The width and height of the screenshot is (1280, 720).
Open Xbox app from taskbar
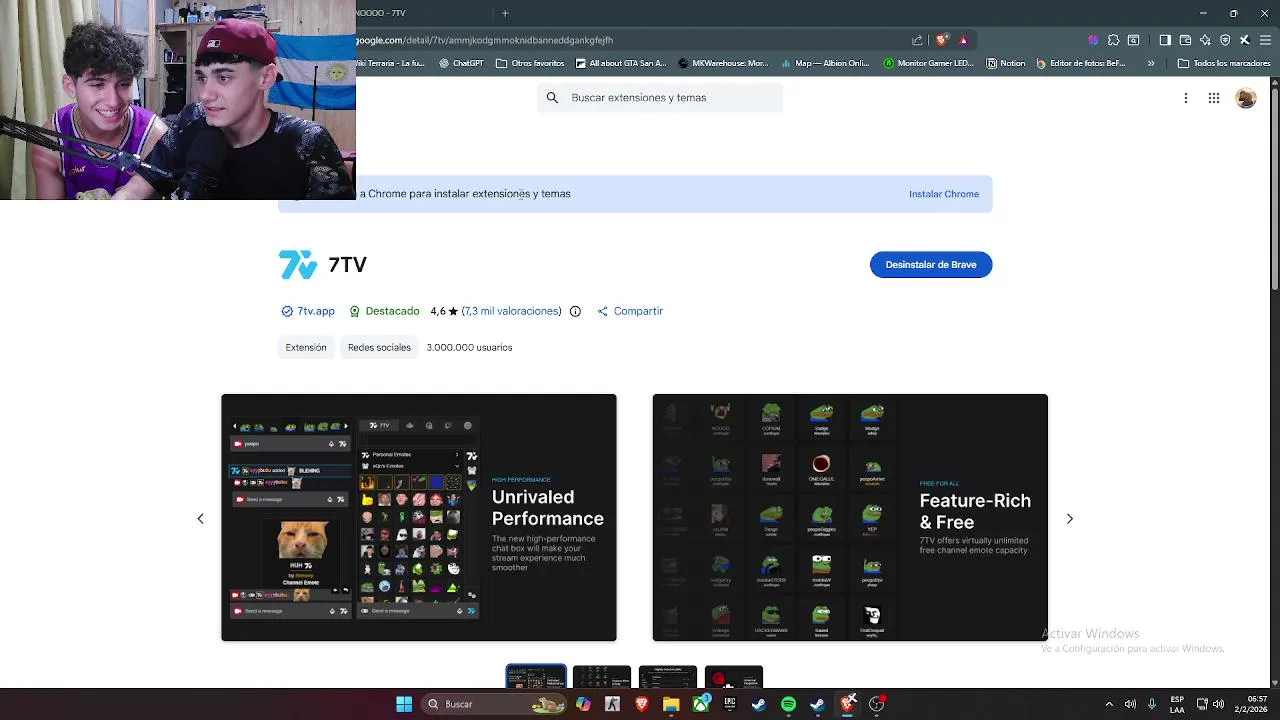click(x=701, y=704)
